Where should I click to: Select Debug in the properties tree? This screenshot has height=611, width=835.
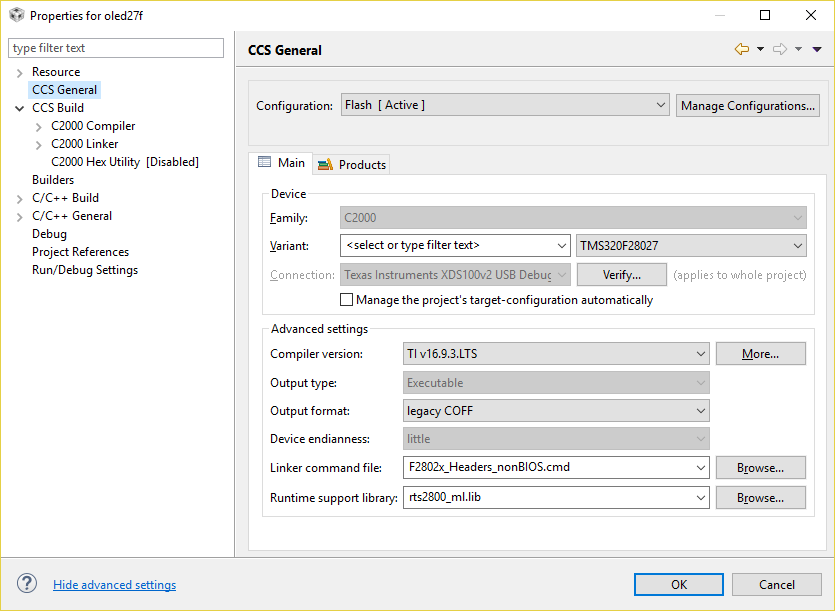pyautogui.click(x=49, y=234)
